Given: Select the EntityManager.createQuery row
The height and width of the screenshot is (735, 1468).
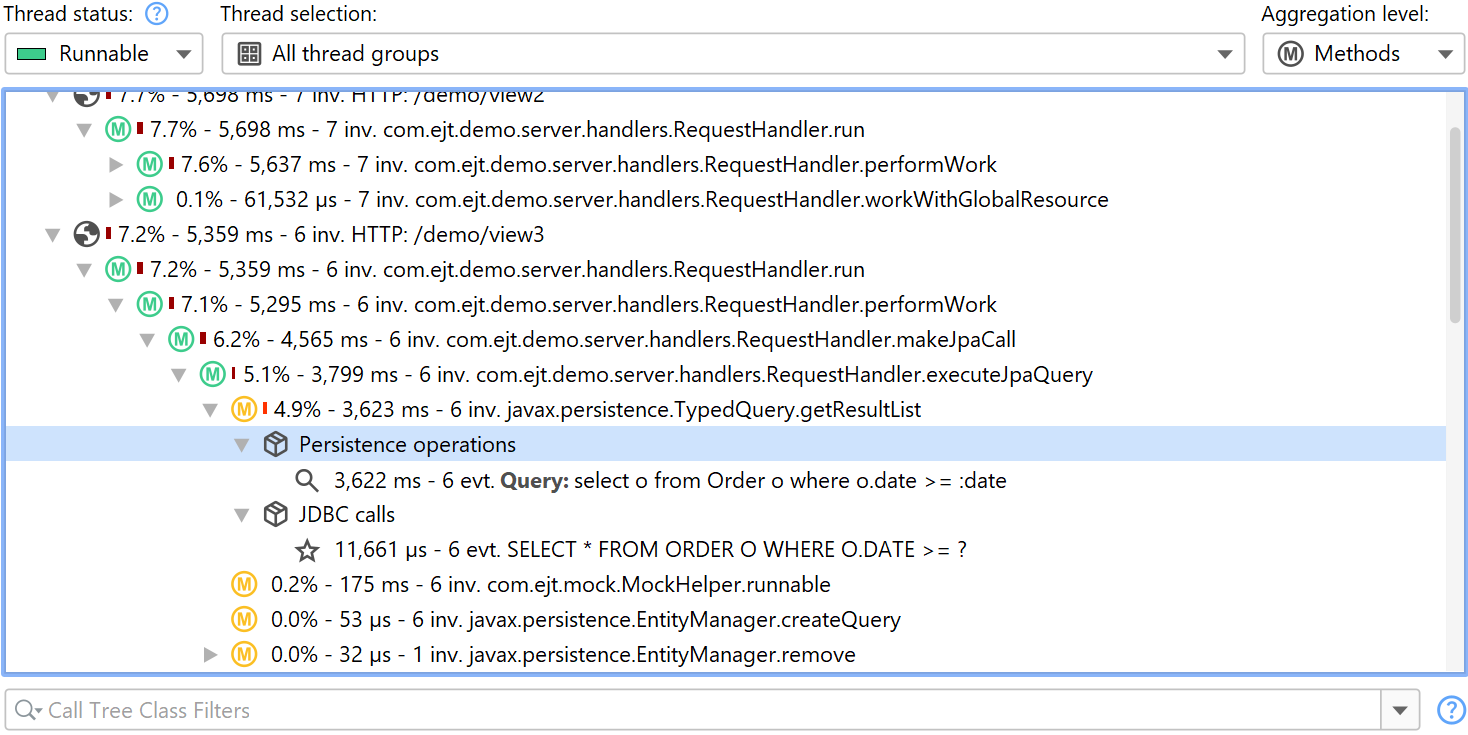Looking at the screenshot, I should point(585,620).
